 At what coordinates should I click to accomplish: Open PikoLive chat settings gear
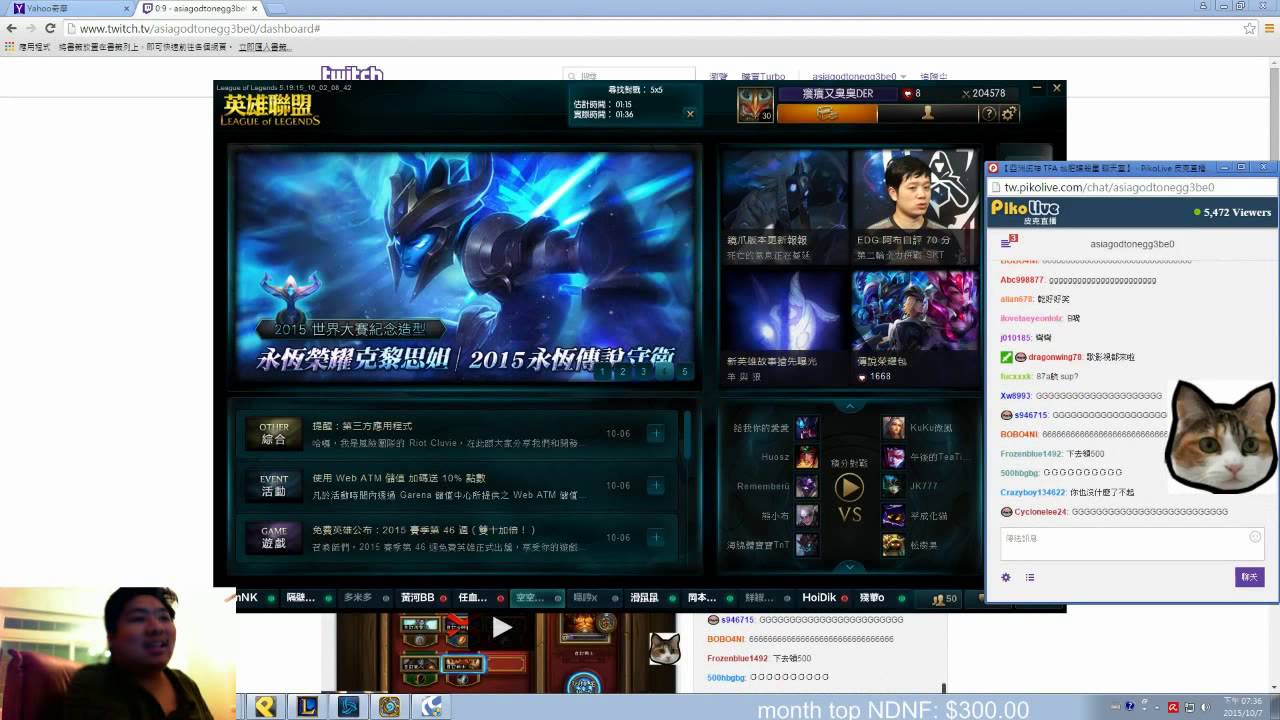[1006, 577]
